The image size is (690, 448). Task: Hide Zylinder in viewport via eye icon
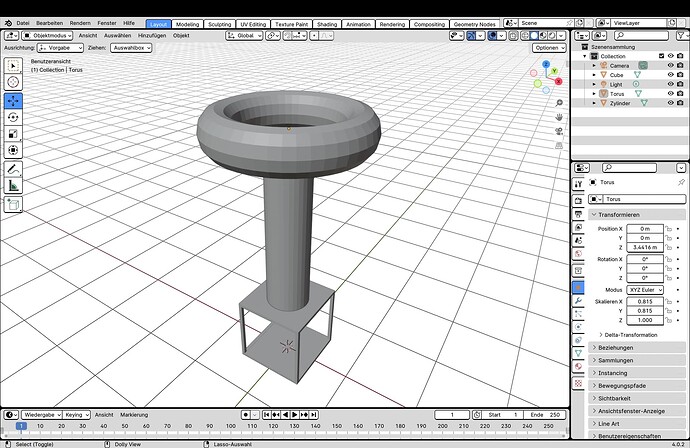(671, 103)
